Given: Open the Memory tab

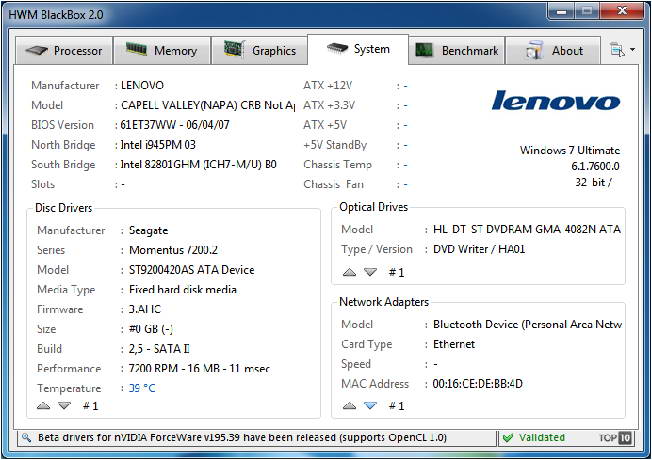Looking at the screenshot, I should [x=162, y=50].
